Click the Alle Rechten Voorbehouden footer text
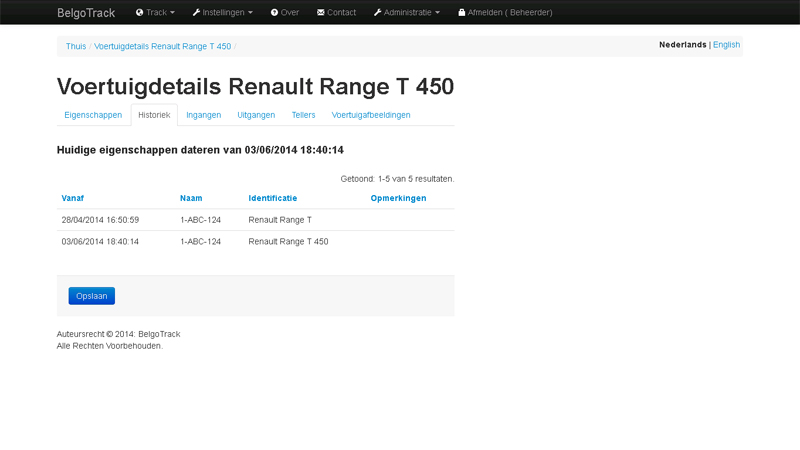 click(x=110, y=346)
